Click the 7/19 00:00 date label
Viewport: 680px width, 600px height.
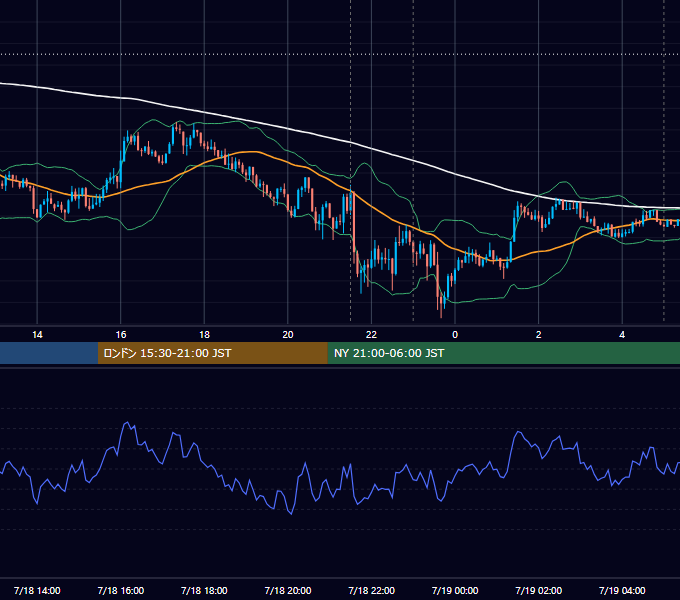(x=455, y=590)
